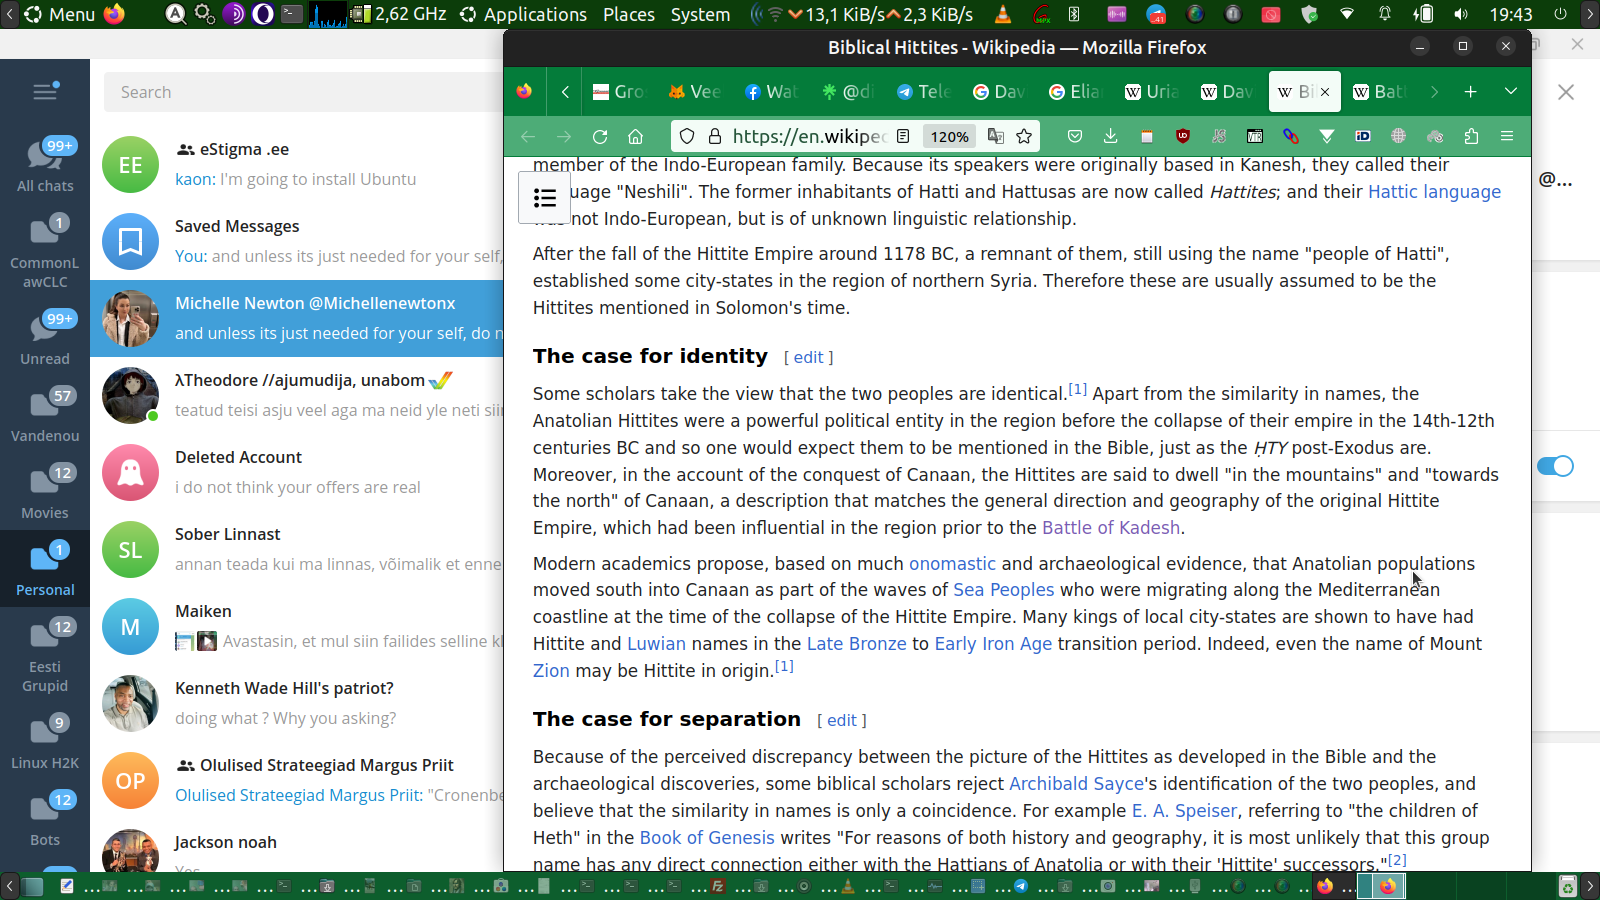Expand list all tabs dropdown
The width and height of the screenshot is (1600, 900).
pyautogui.click(x=1511, y=91)
